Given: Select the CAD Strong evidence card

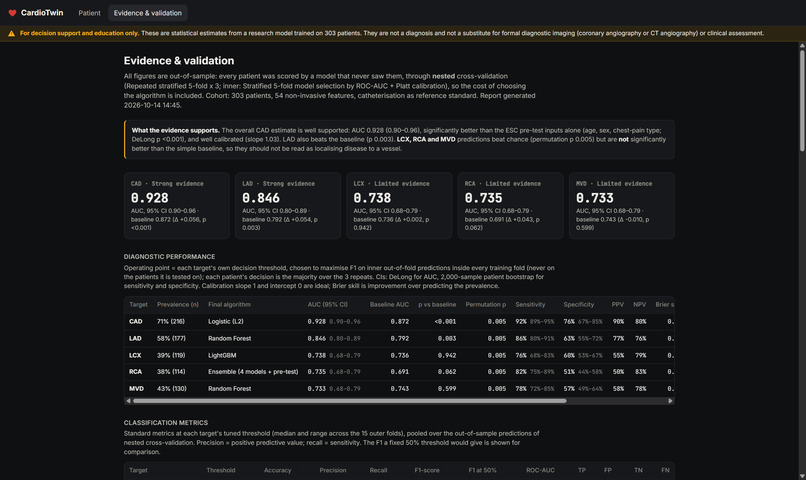Looking at the screenshot, I should tap(176, 206).
